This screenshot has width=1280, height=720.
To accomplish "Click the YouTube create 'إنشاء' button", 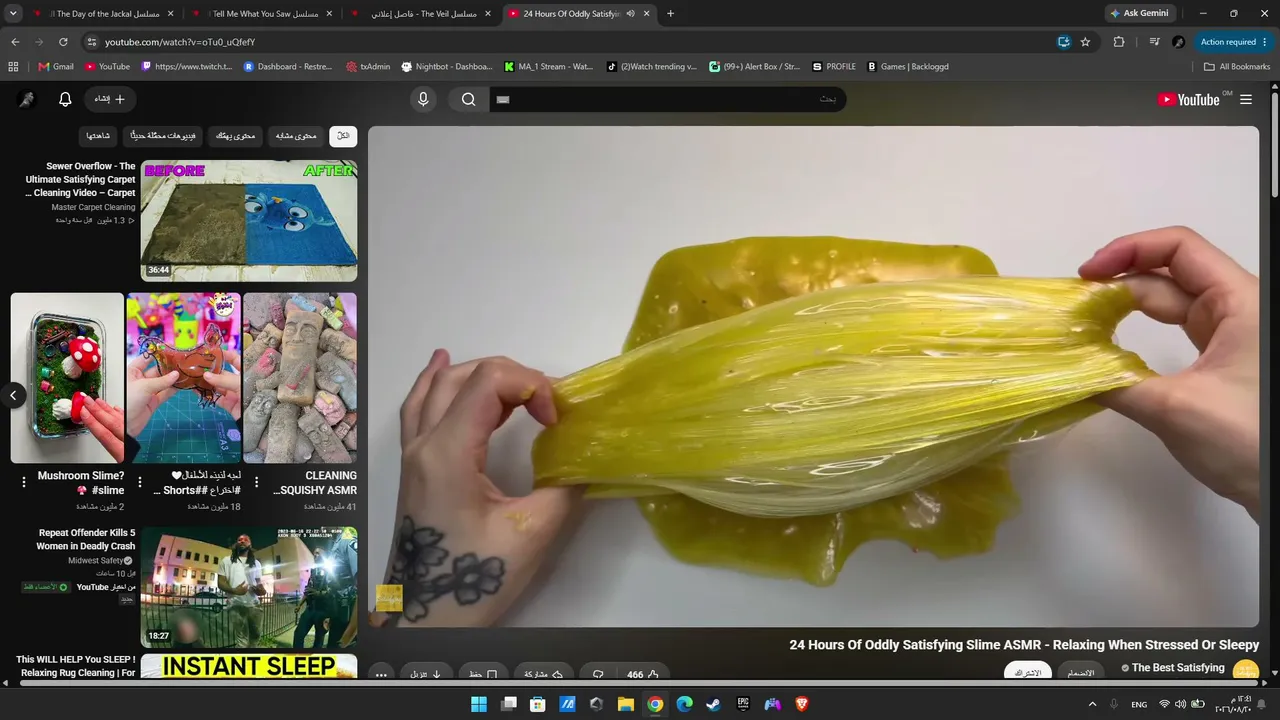I will click(x=110, y=99).
